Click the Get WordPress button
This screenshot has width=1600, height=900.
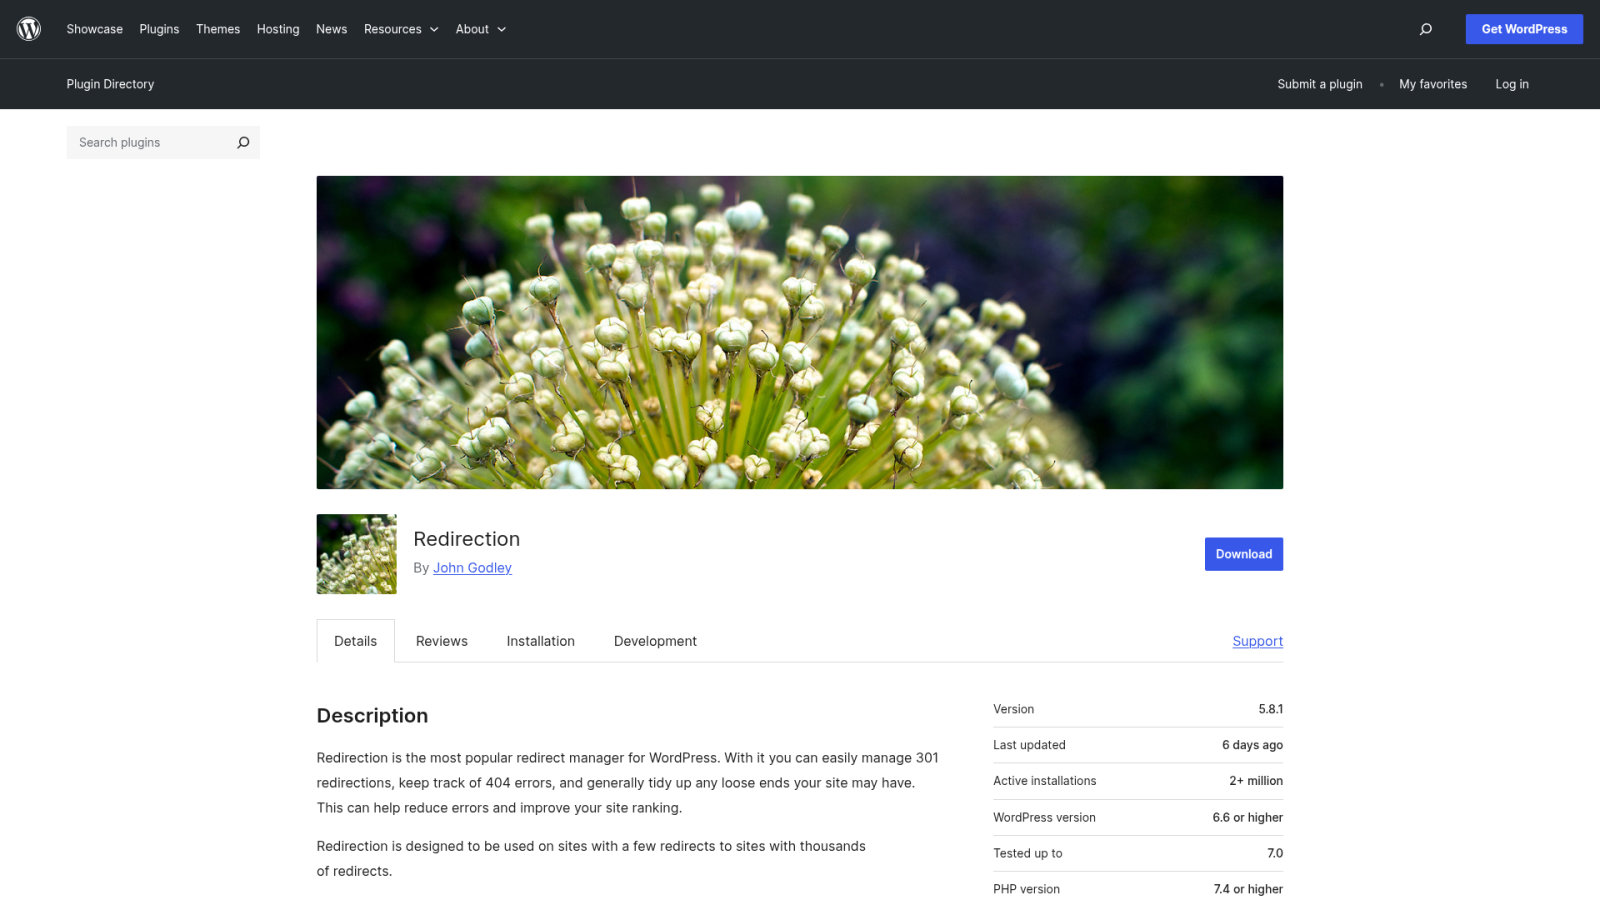coord(1524,29)
